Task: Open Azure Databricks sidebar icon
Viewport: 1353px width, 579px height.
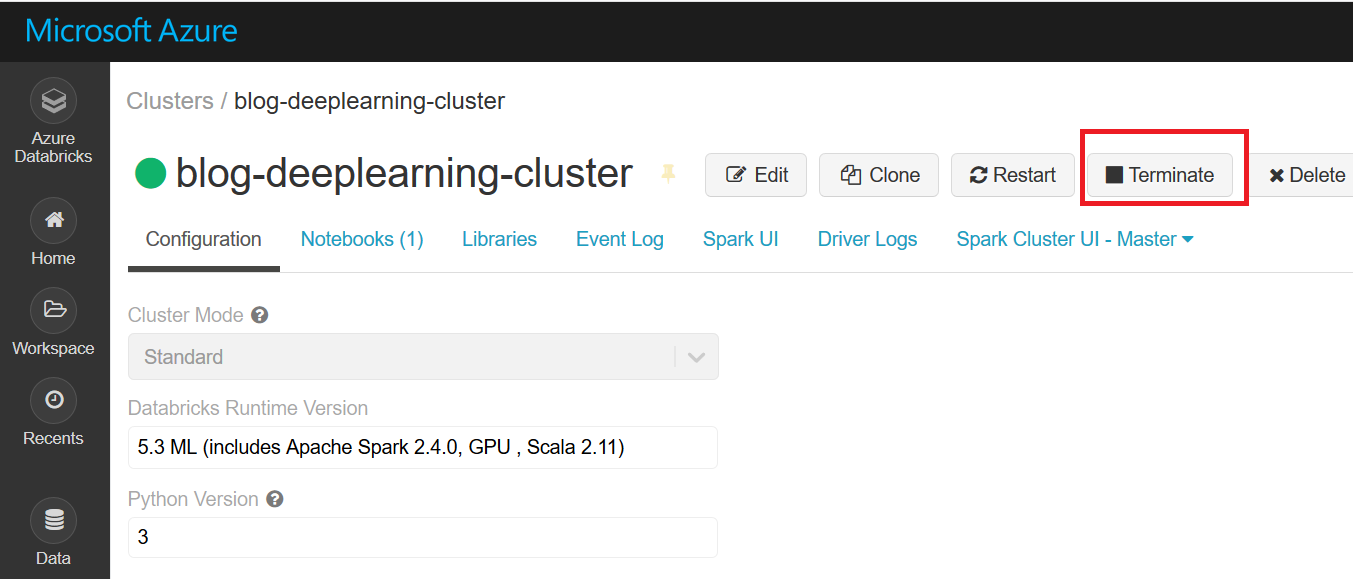Action: point(54,100)
